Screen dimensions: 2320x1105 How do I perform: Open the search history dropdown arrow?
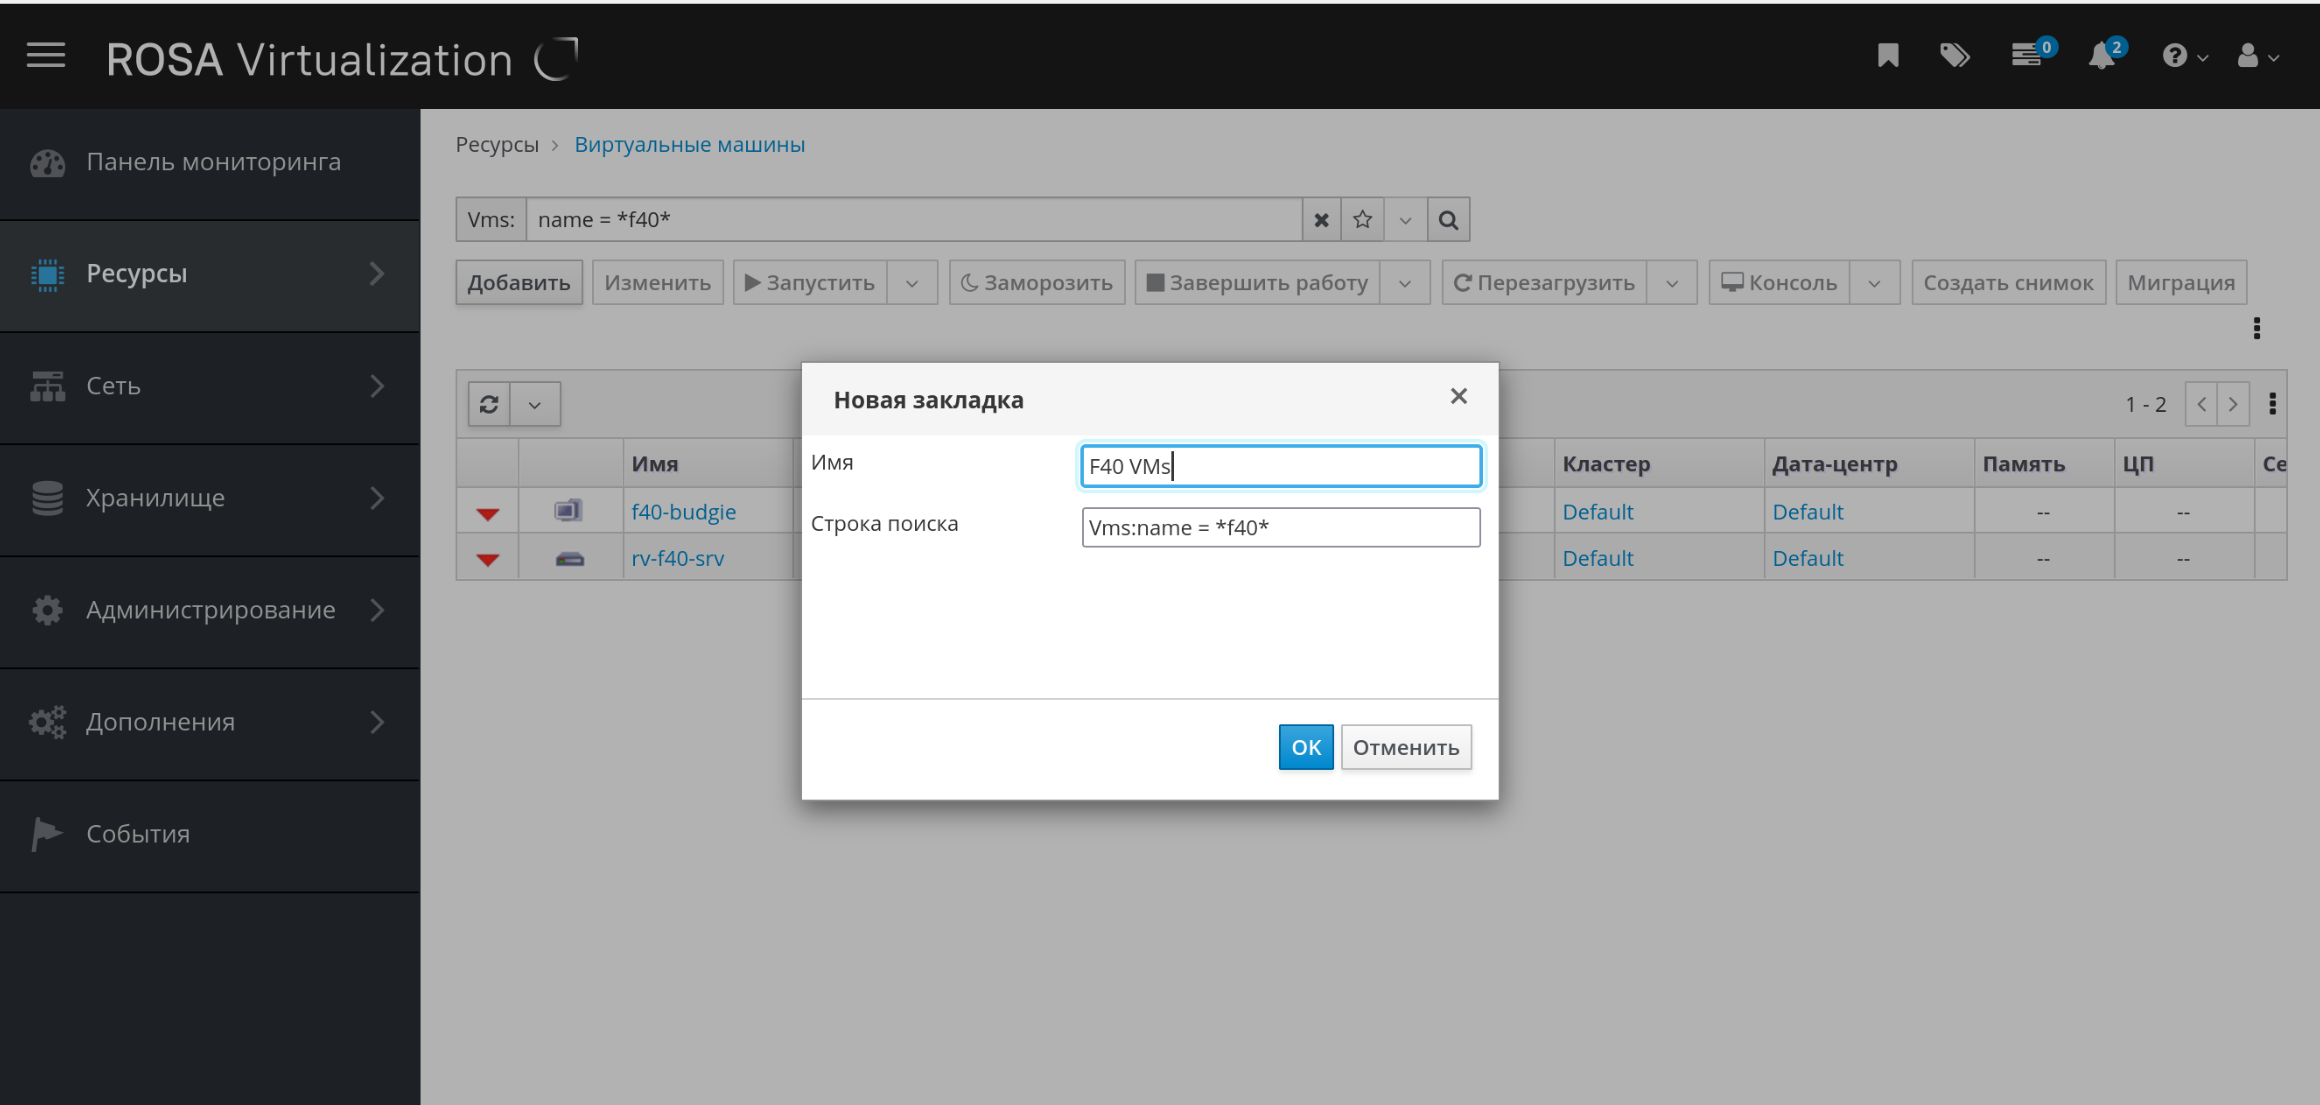[x=1405, y=220]
